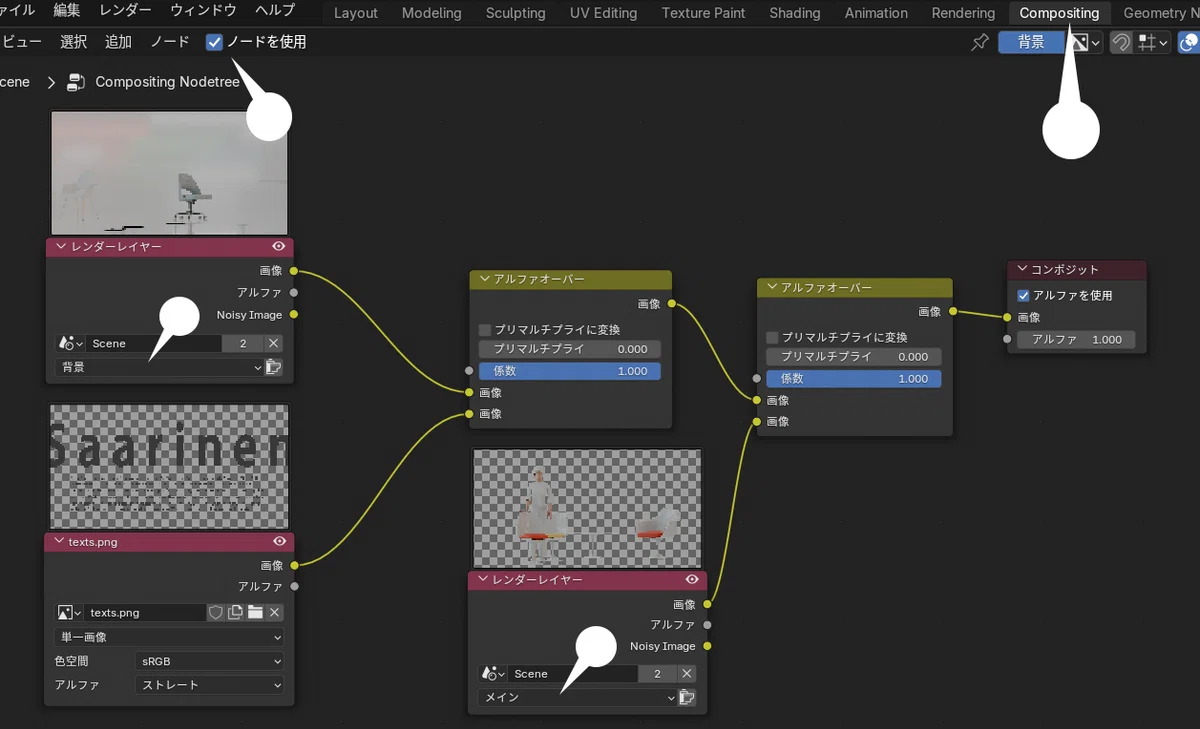
Task: Click アルファ 1.000 field on Composite node
Action: pyautogui.click(x=1076, y=340)
